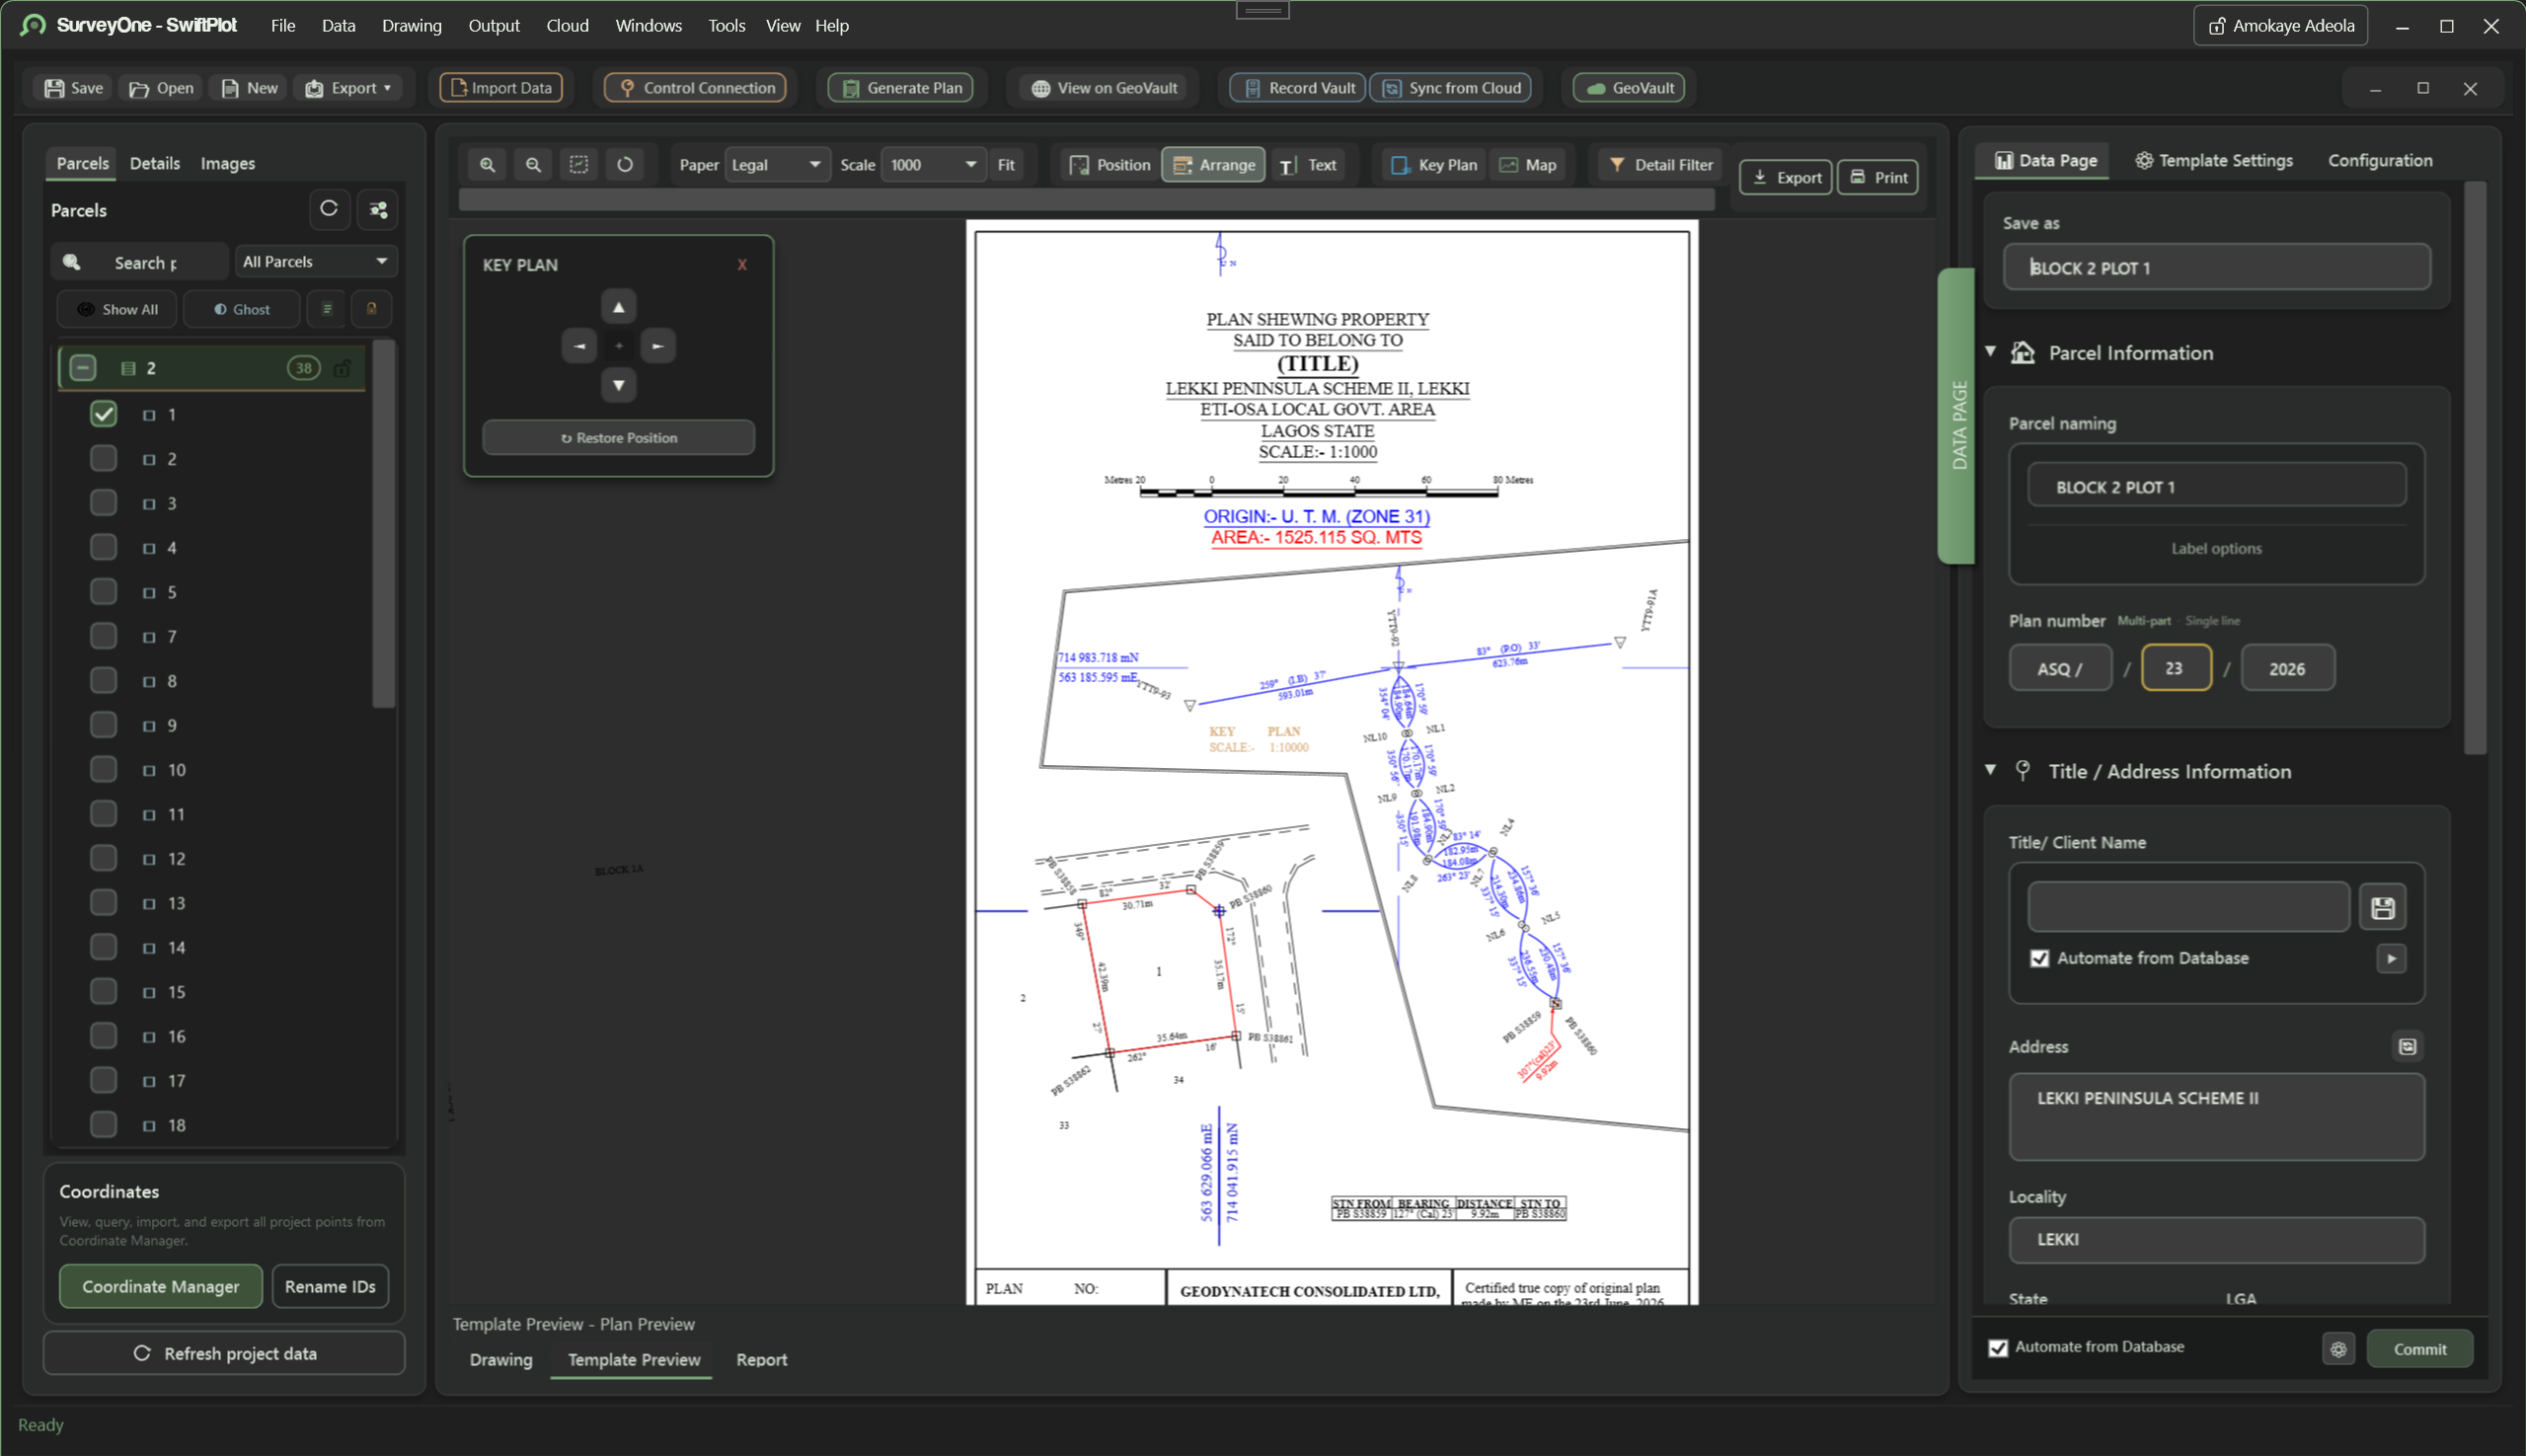Check the parcel 5 checkbox
The height and width of the screenshot is (1456, 2526).
point(103,592)
